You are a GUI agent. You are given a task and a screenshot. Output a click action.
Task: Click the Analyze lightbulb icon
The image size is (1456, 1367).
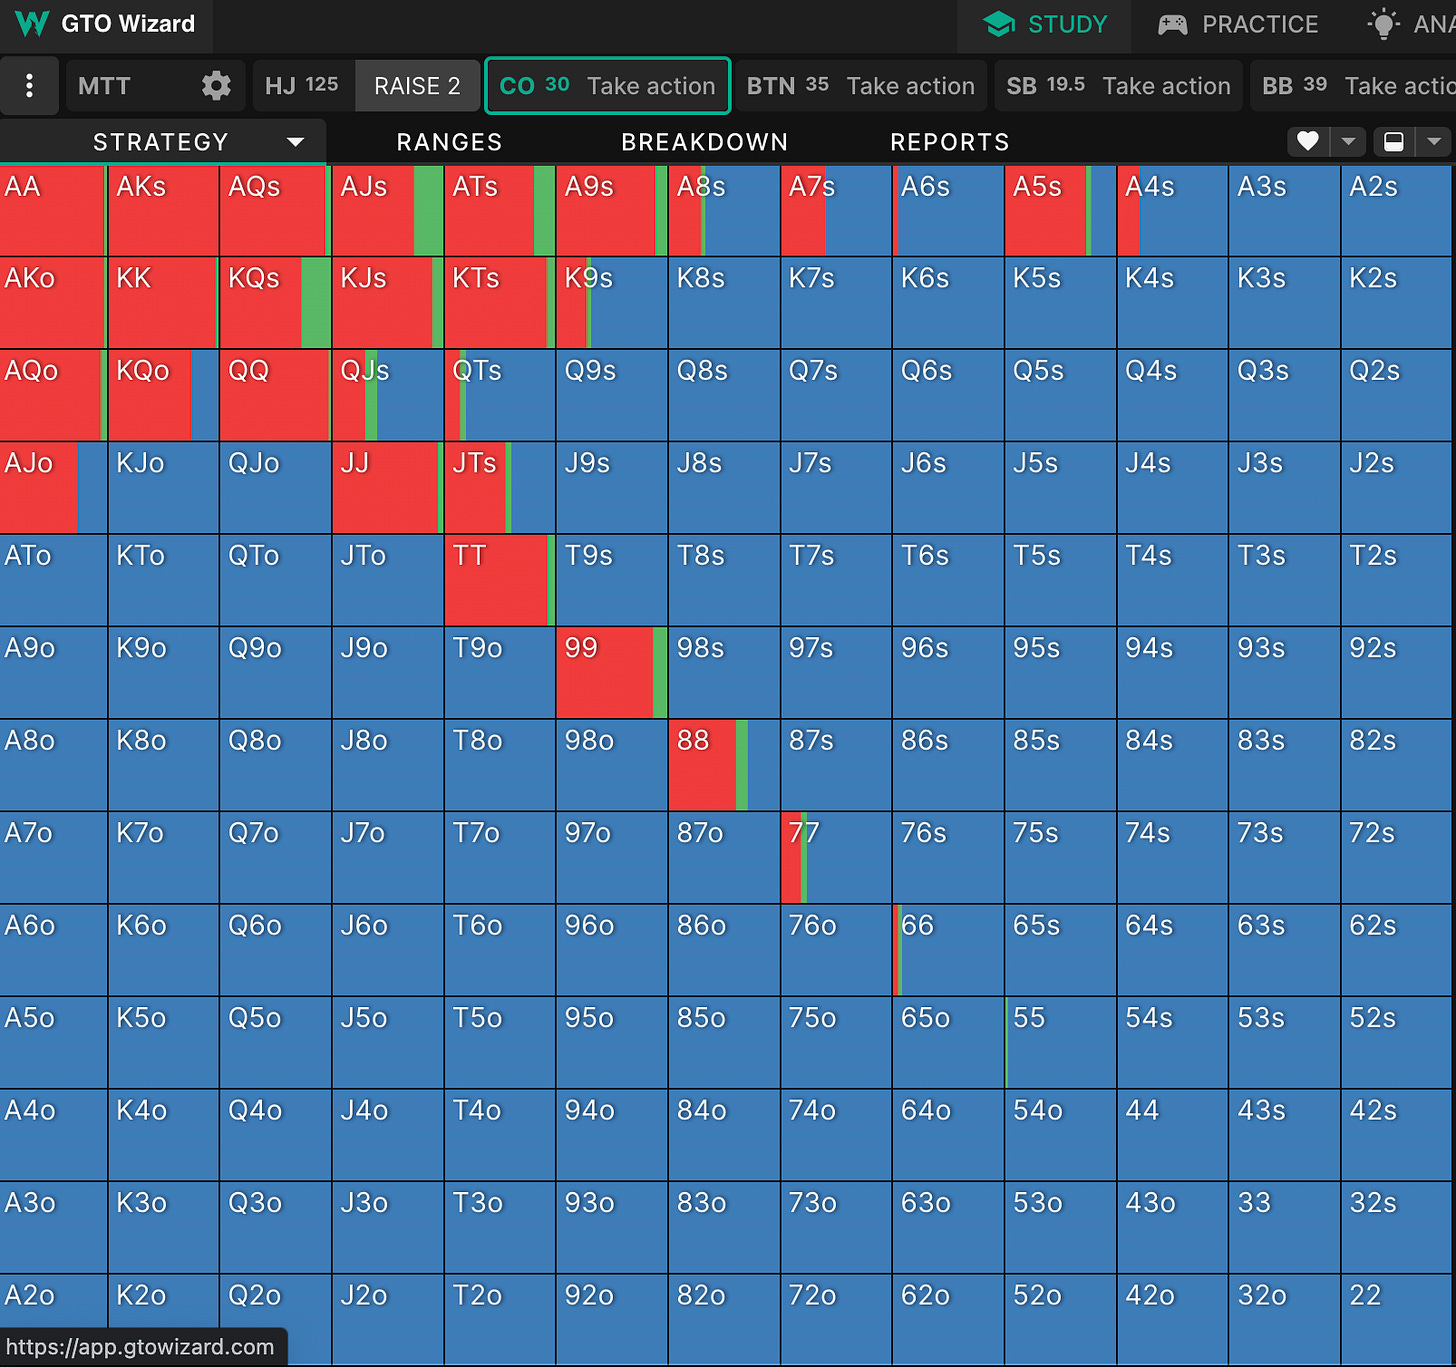coord(1384,24)
